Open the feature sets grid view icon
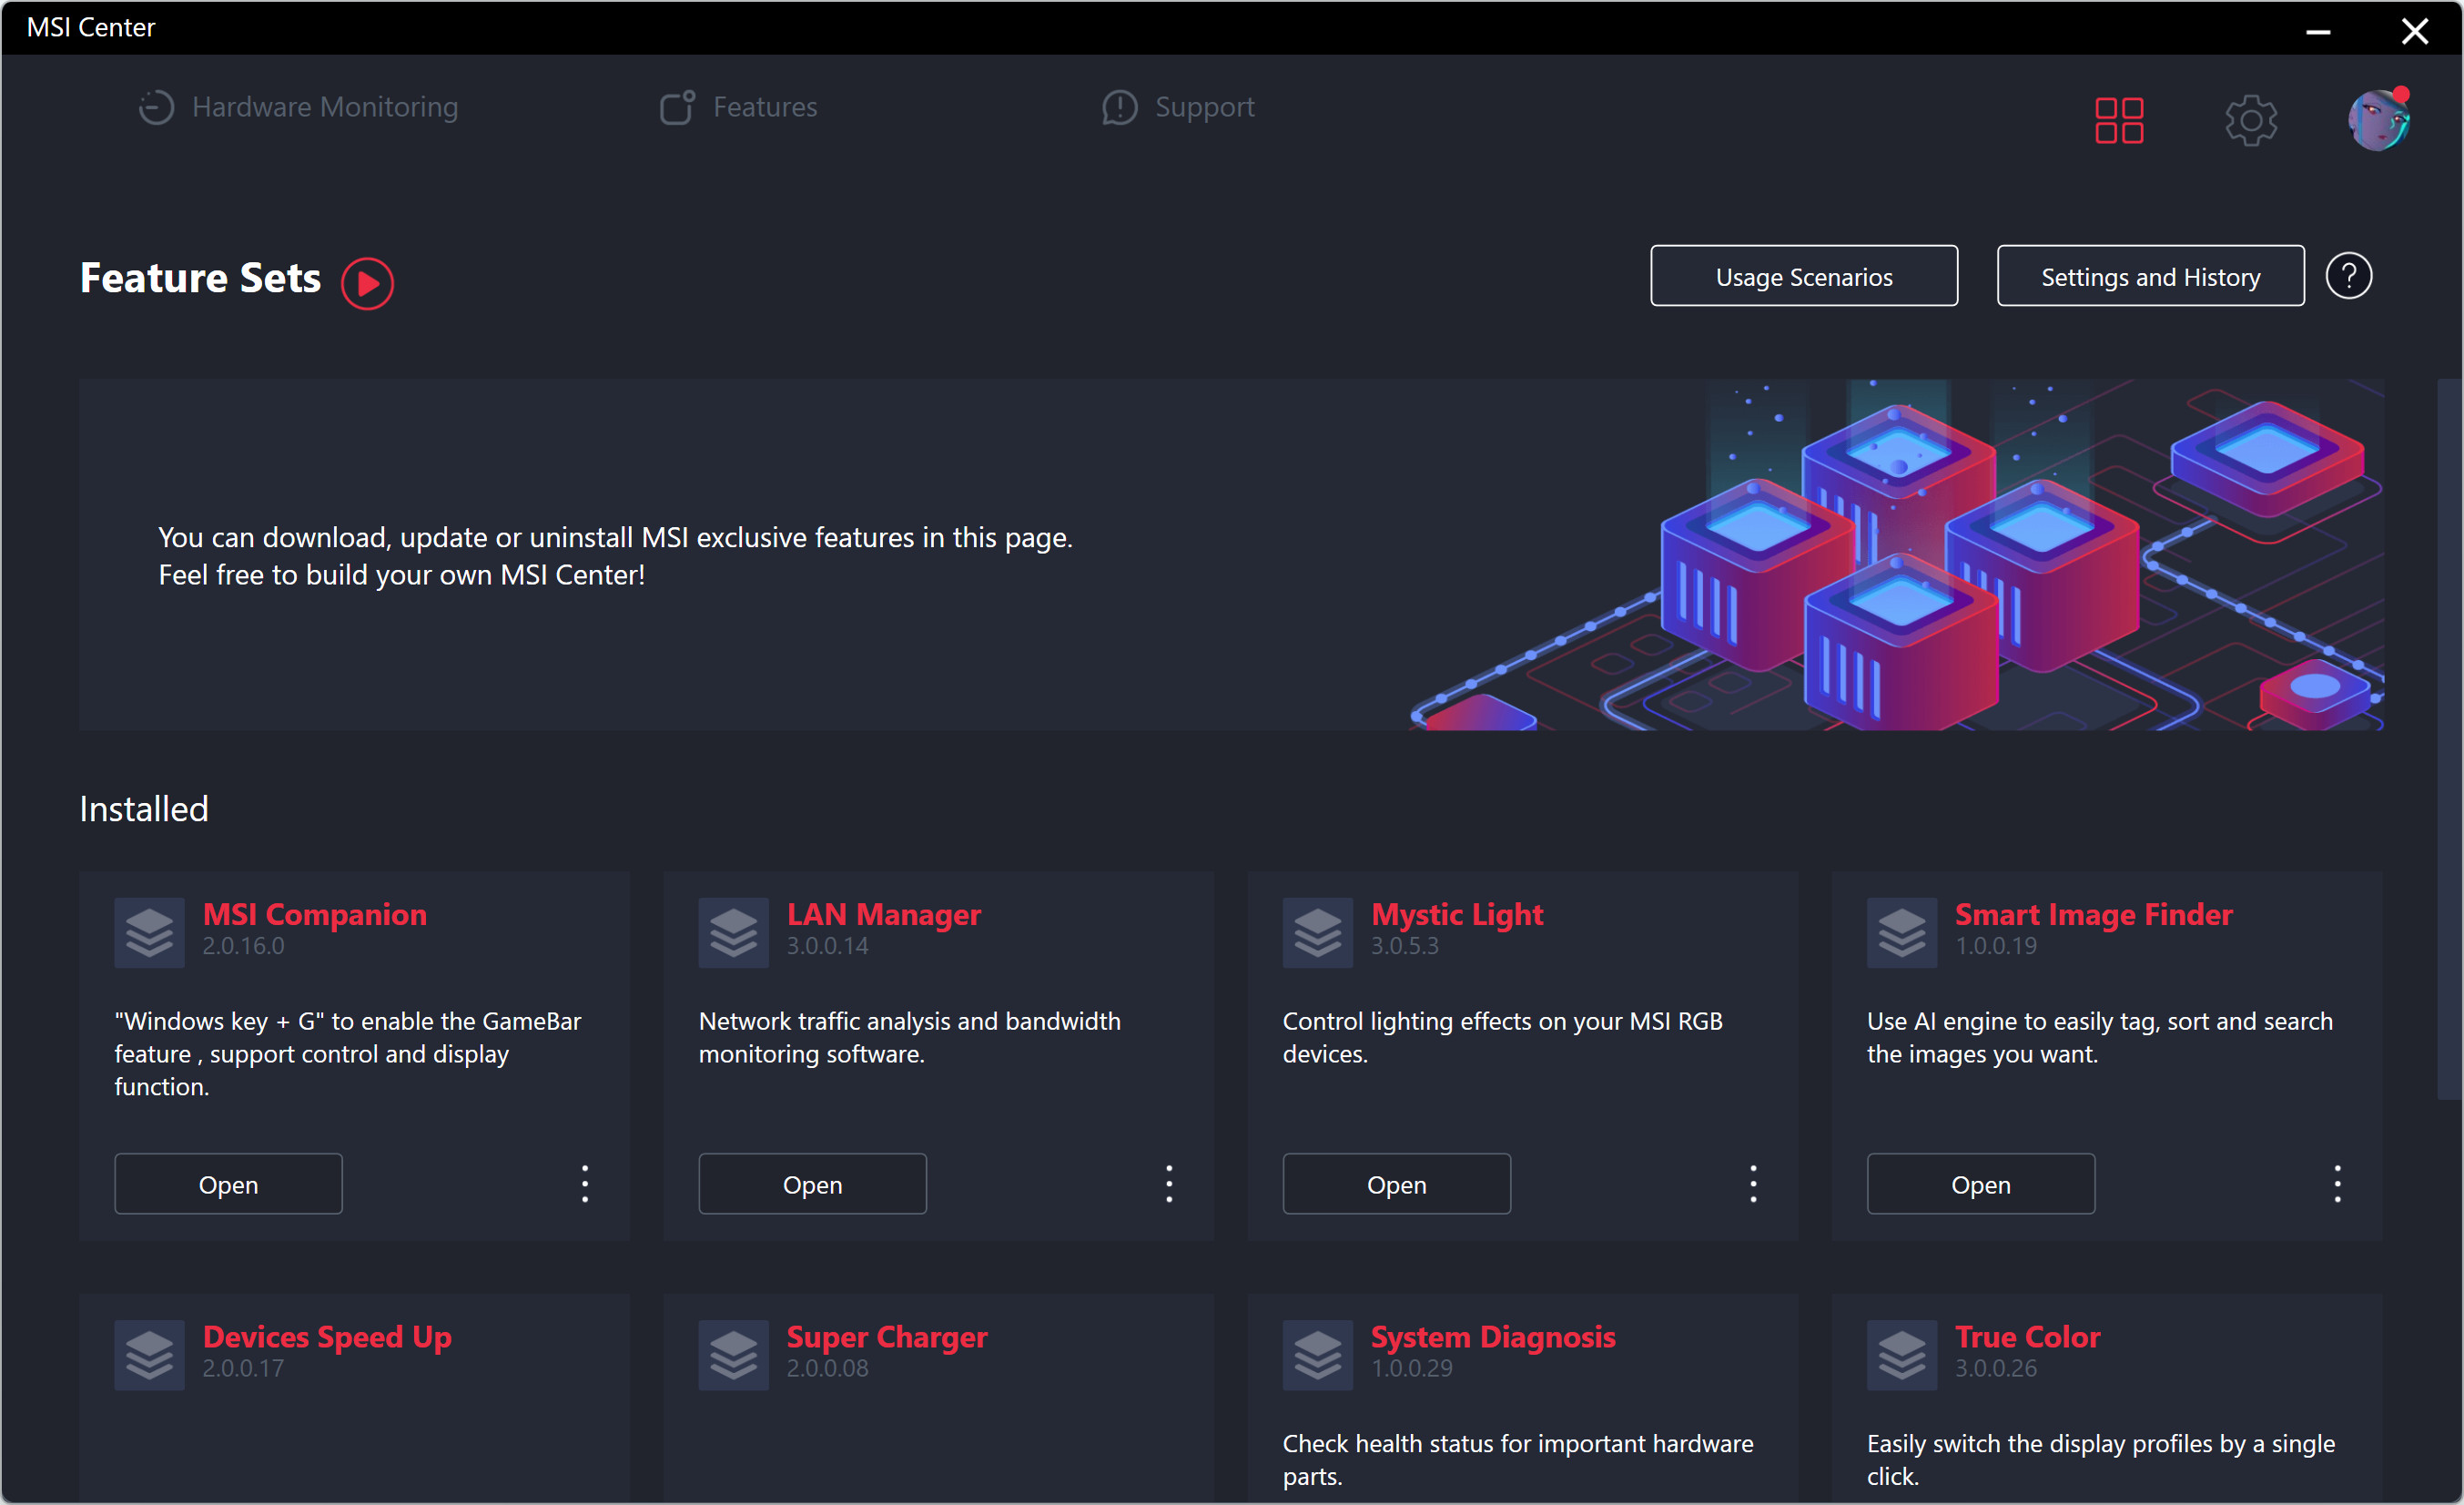This screenshot has width=2464, height=1505. tap(2118, 120)
